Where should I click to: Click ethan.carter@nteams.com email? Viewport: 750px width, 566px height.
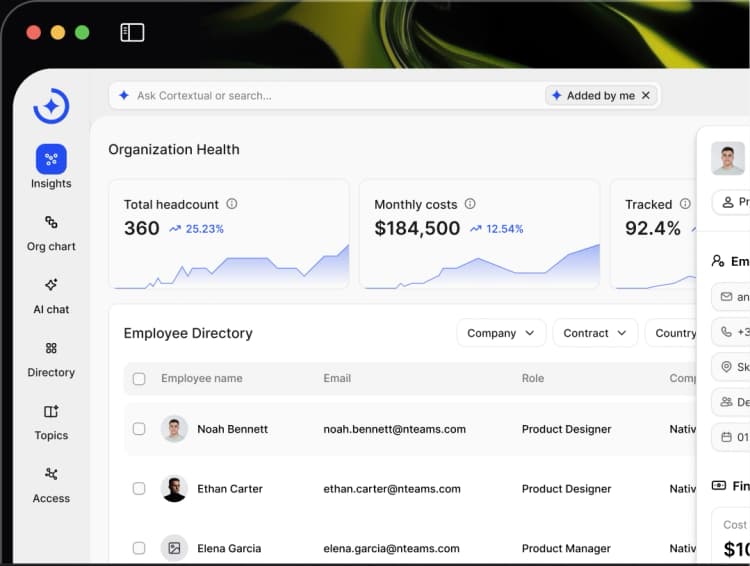392,488
